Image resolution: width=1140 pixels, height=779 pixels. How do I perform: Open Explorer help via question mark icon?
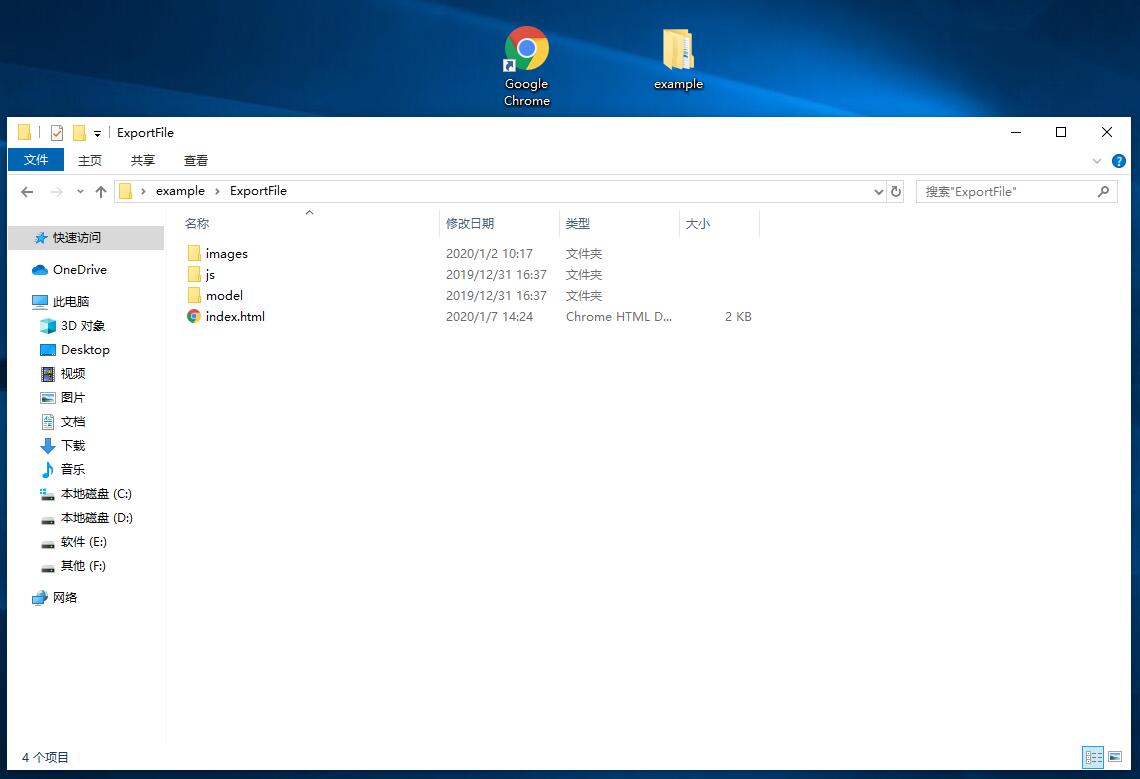coord(1119,160)
